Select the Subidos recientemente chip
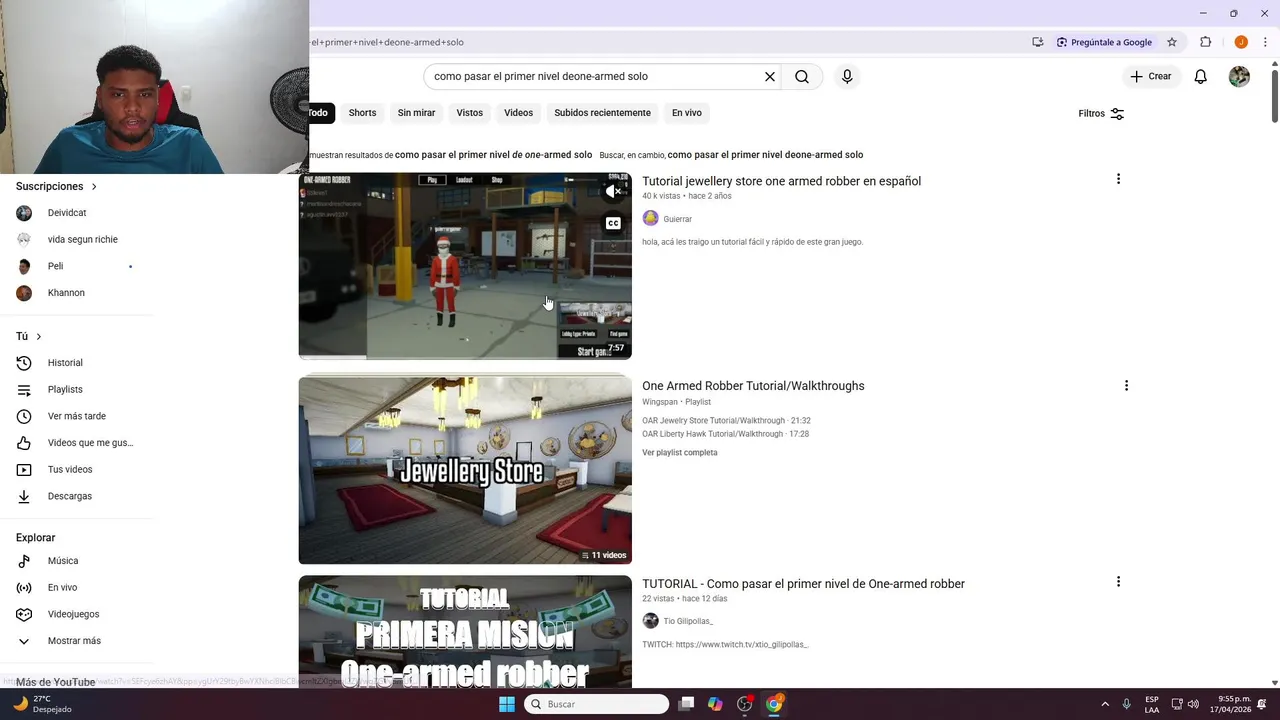This screenshot has width=1280, height=720. [x=602, y=113]
